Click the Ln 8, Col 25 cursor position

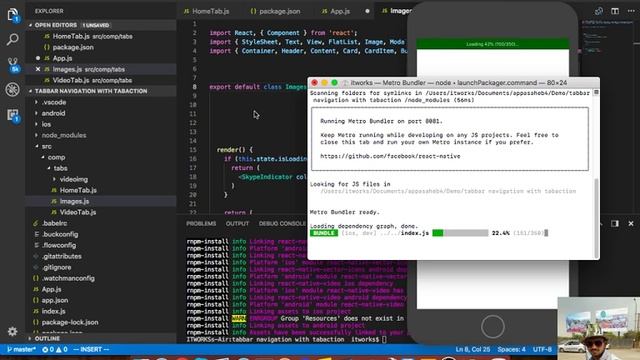[x=473, y=349]
